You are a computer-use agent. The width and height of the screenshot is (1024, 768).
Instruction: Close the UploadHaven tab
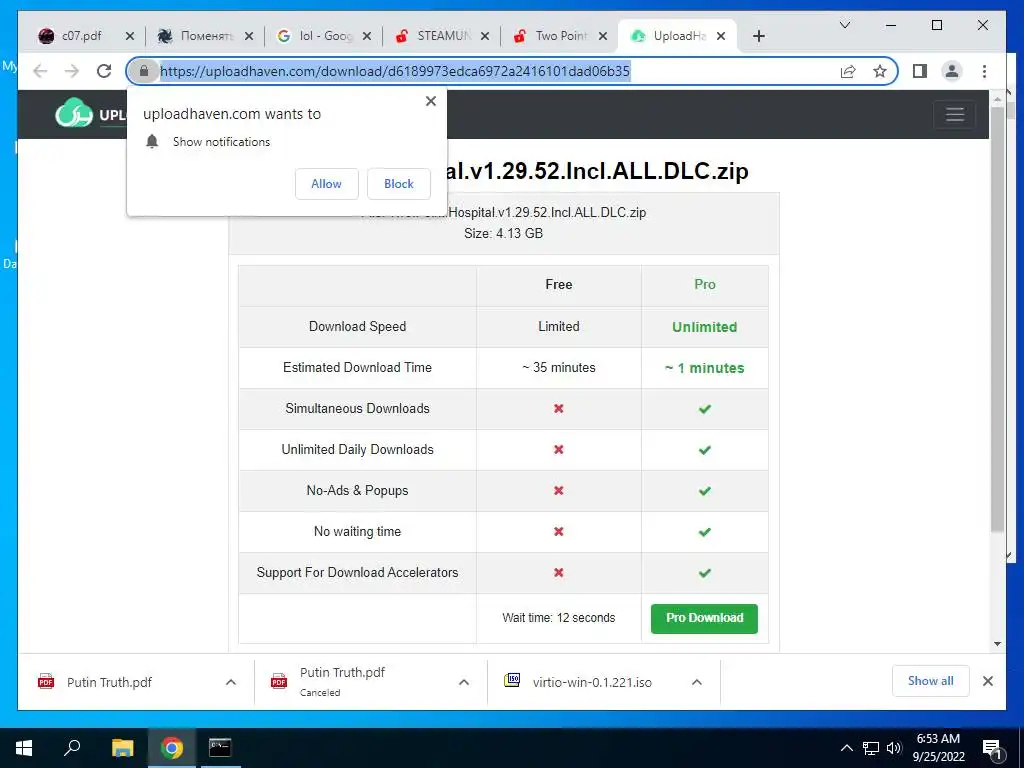coord(721,36)
